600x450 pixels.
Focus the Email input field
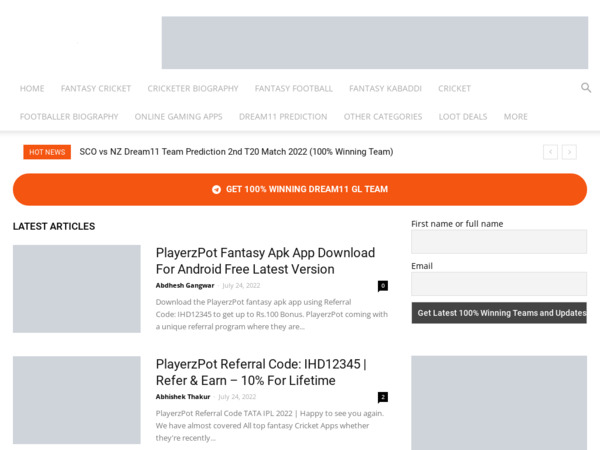click(x=499, y=284)
